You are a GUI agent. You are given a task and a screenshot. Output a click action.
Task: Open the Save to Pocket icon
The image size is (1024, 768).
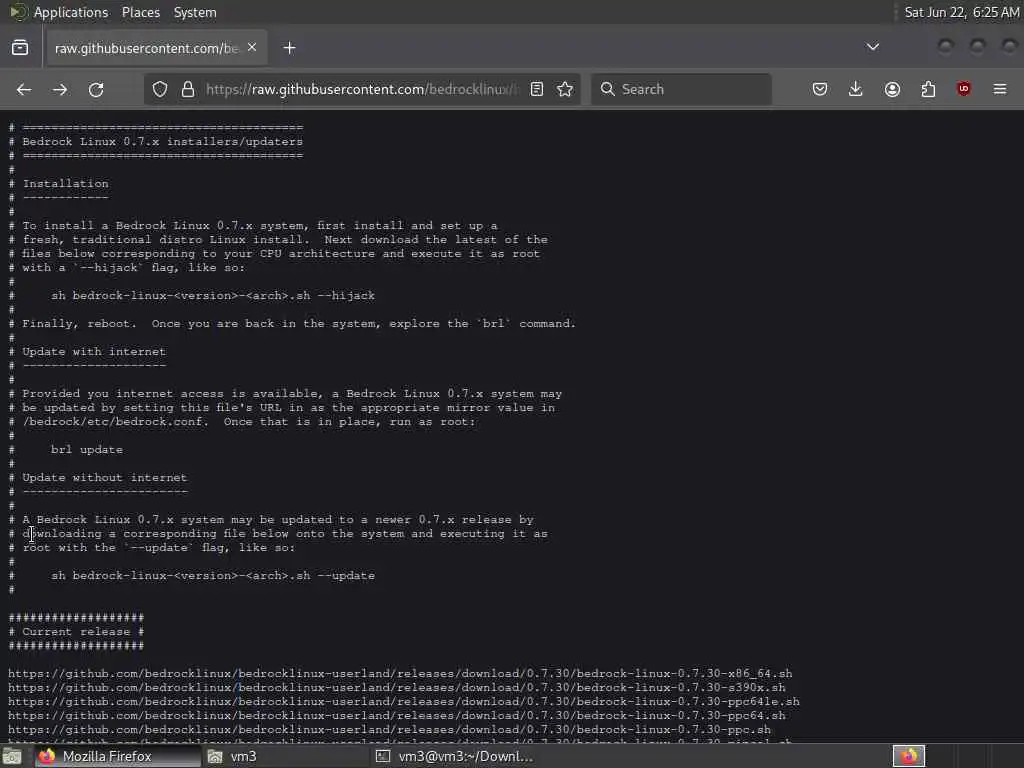click(820, 89)
